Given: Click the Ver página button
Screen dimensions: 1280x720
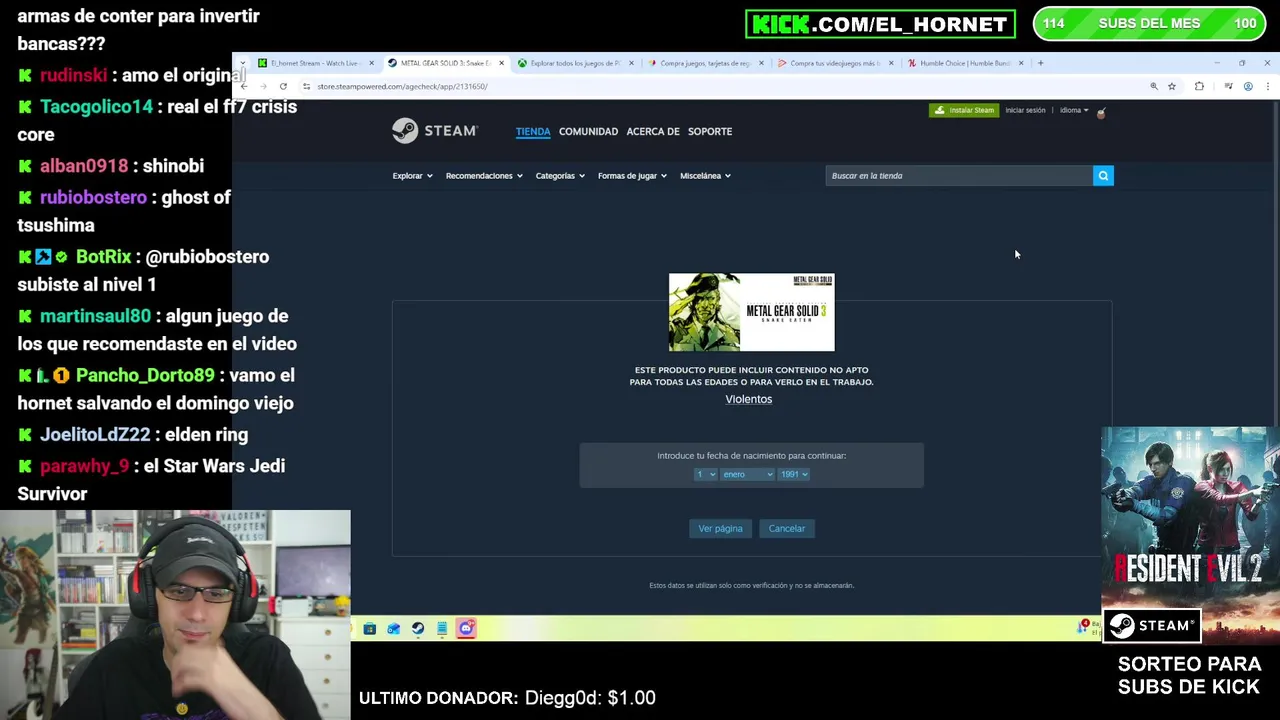Looking at the screenshot, I should pyautogui.click(x=720, y=528).
